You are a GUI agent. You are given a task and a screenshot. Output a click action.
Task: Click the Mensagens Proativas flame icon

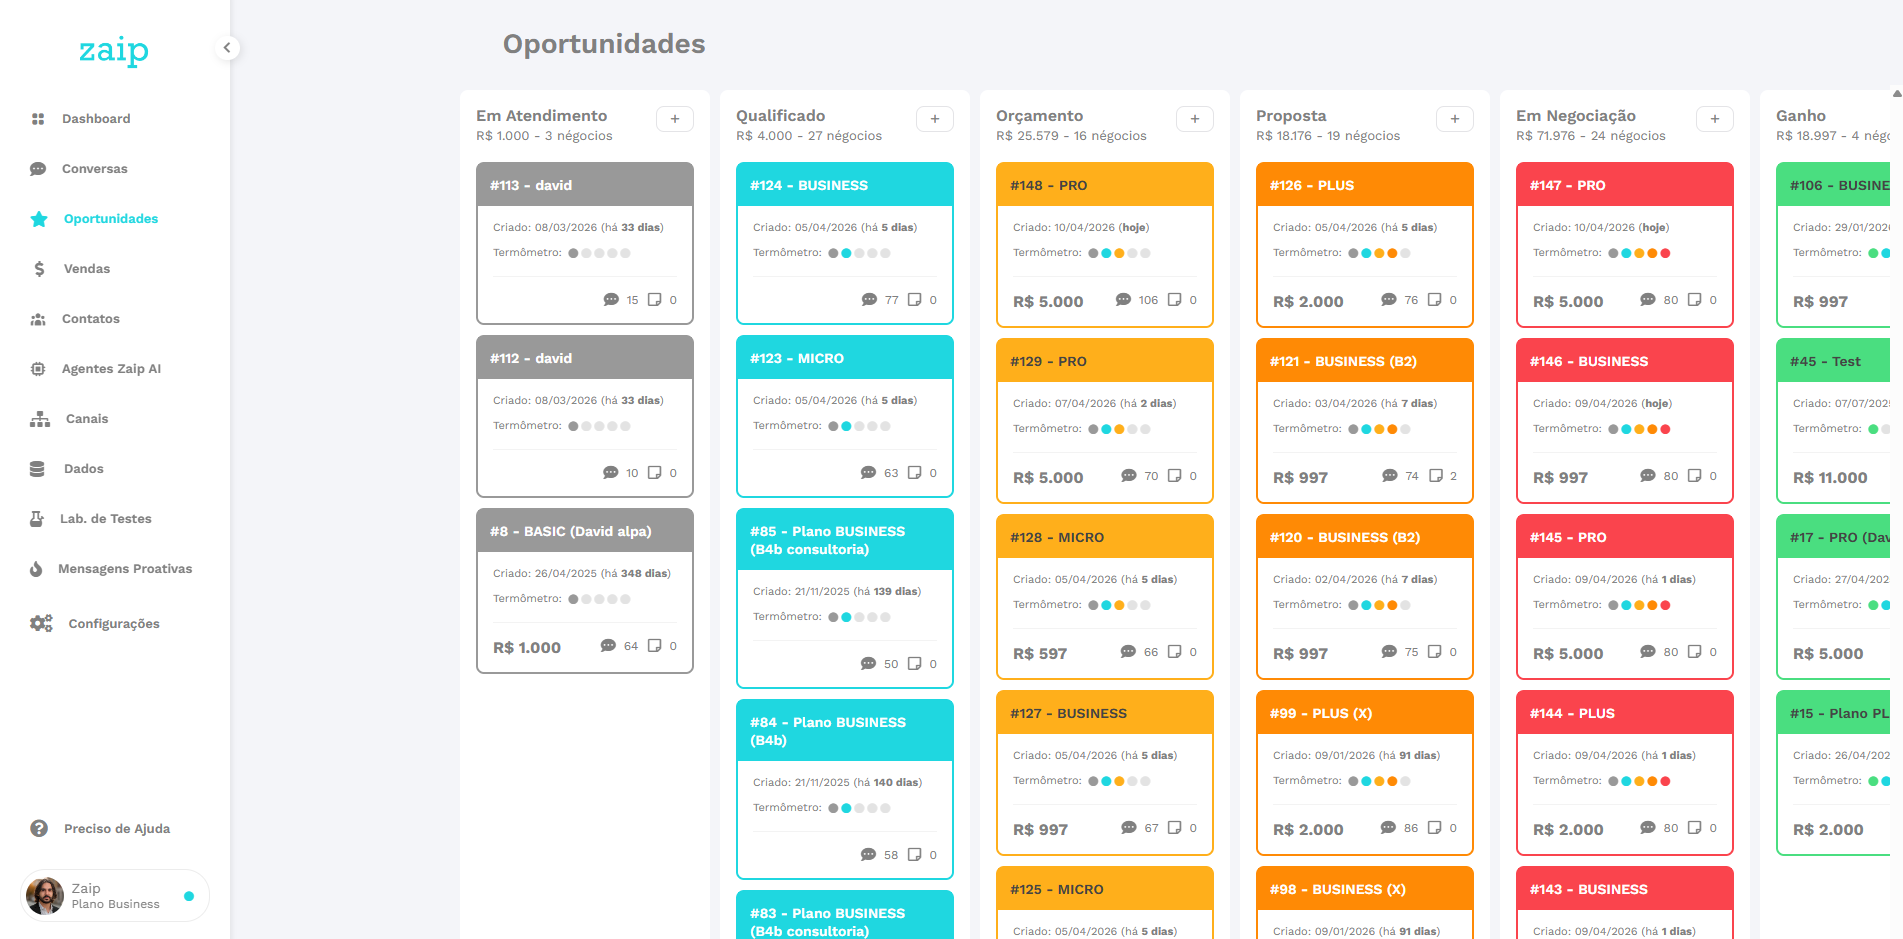(36, 569)
